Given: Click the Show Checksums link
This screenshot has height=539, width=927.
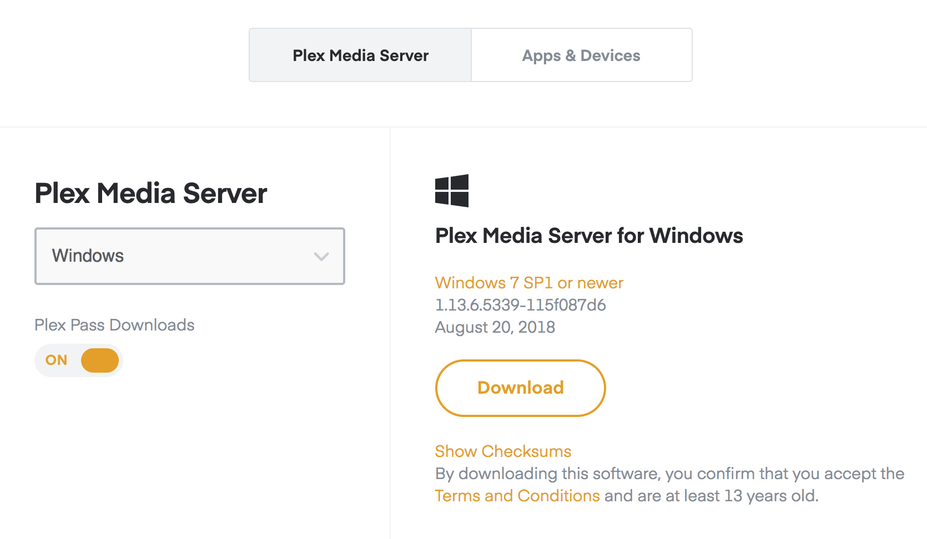Looking at the screenshot, I should pyautogui.click(x=503, y=451).
